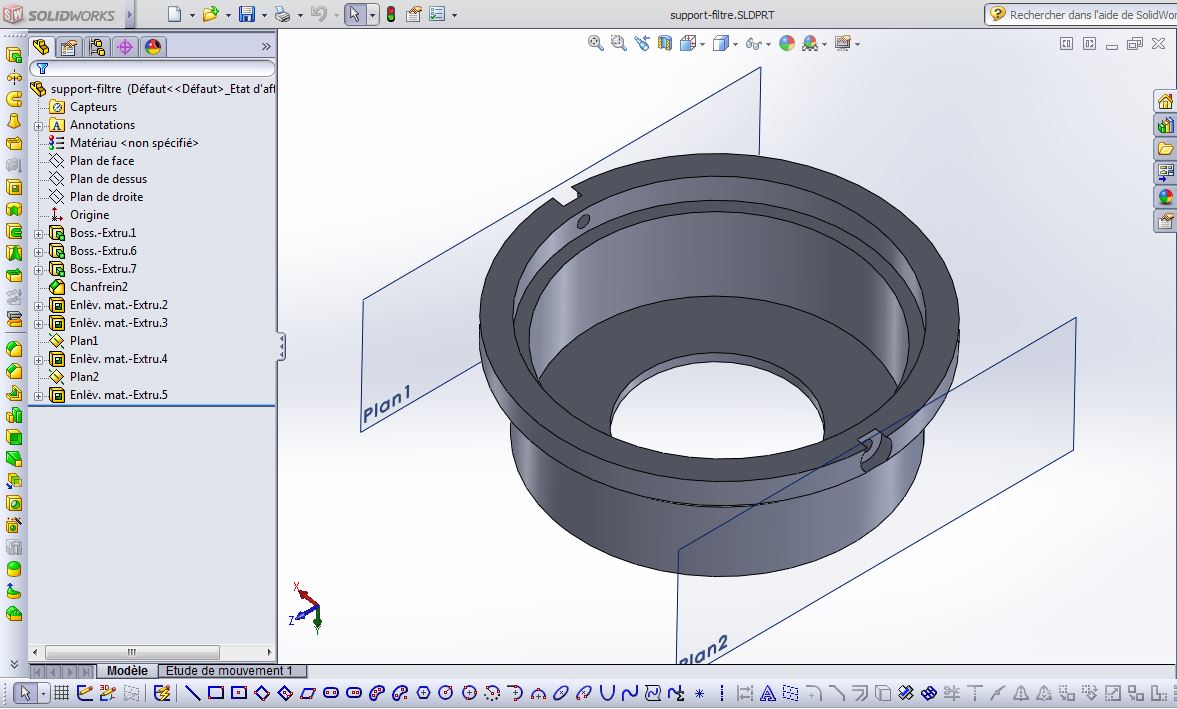Open the Appearances task pane sphere icon
This screenshot has width=1177, height=709.
1165,197
